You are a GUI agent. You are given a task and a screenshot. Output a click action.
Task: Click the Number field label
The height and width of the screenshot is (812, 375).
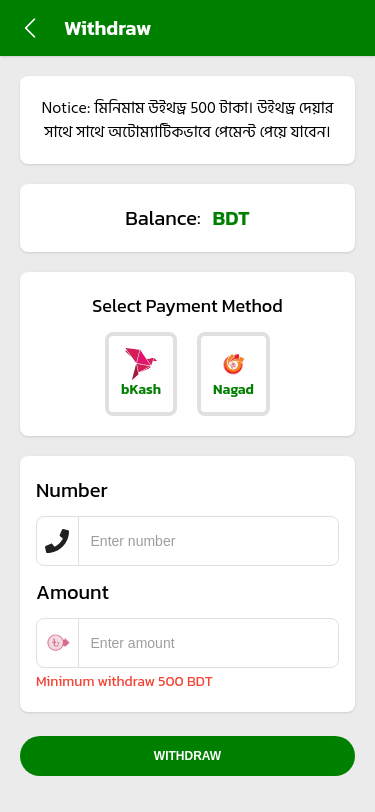72,490
